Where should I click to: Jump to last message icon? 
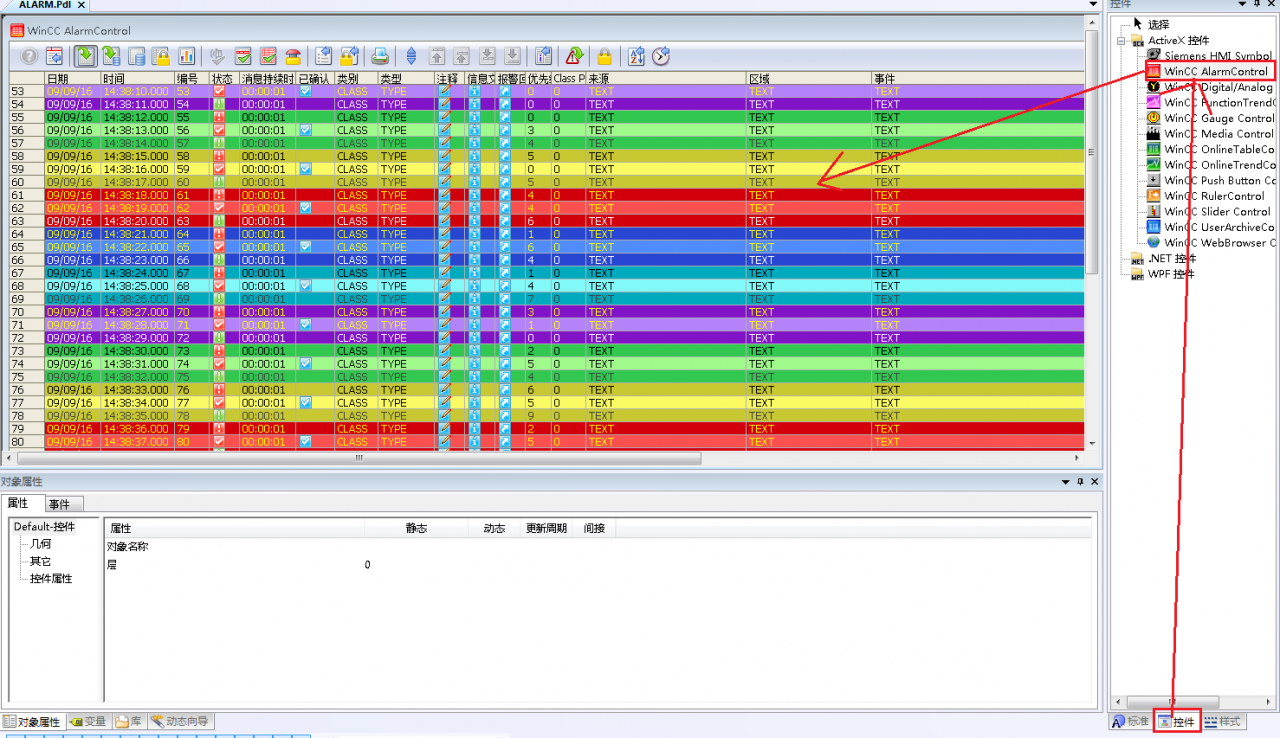coord(512,56)
